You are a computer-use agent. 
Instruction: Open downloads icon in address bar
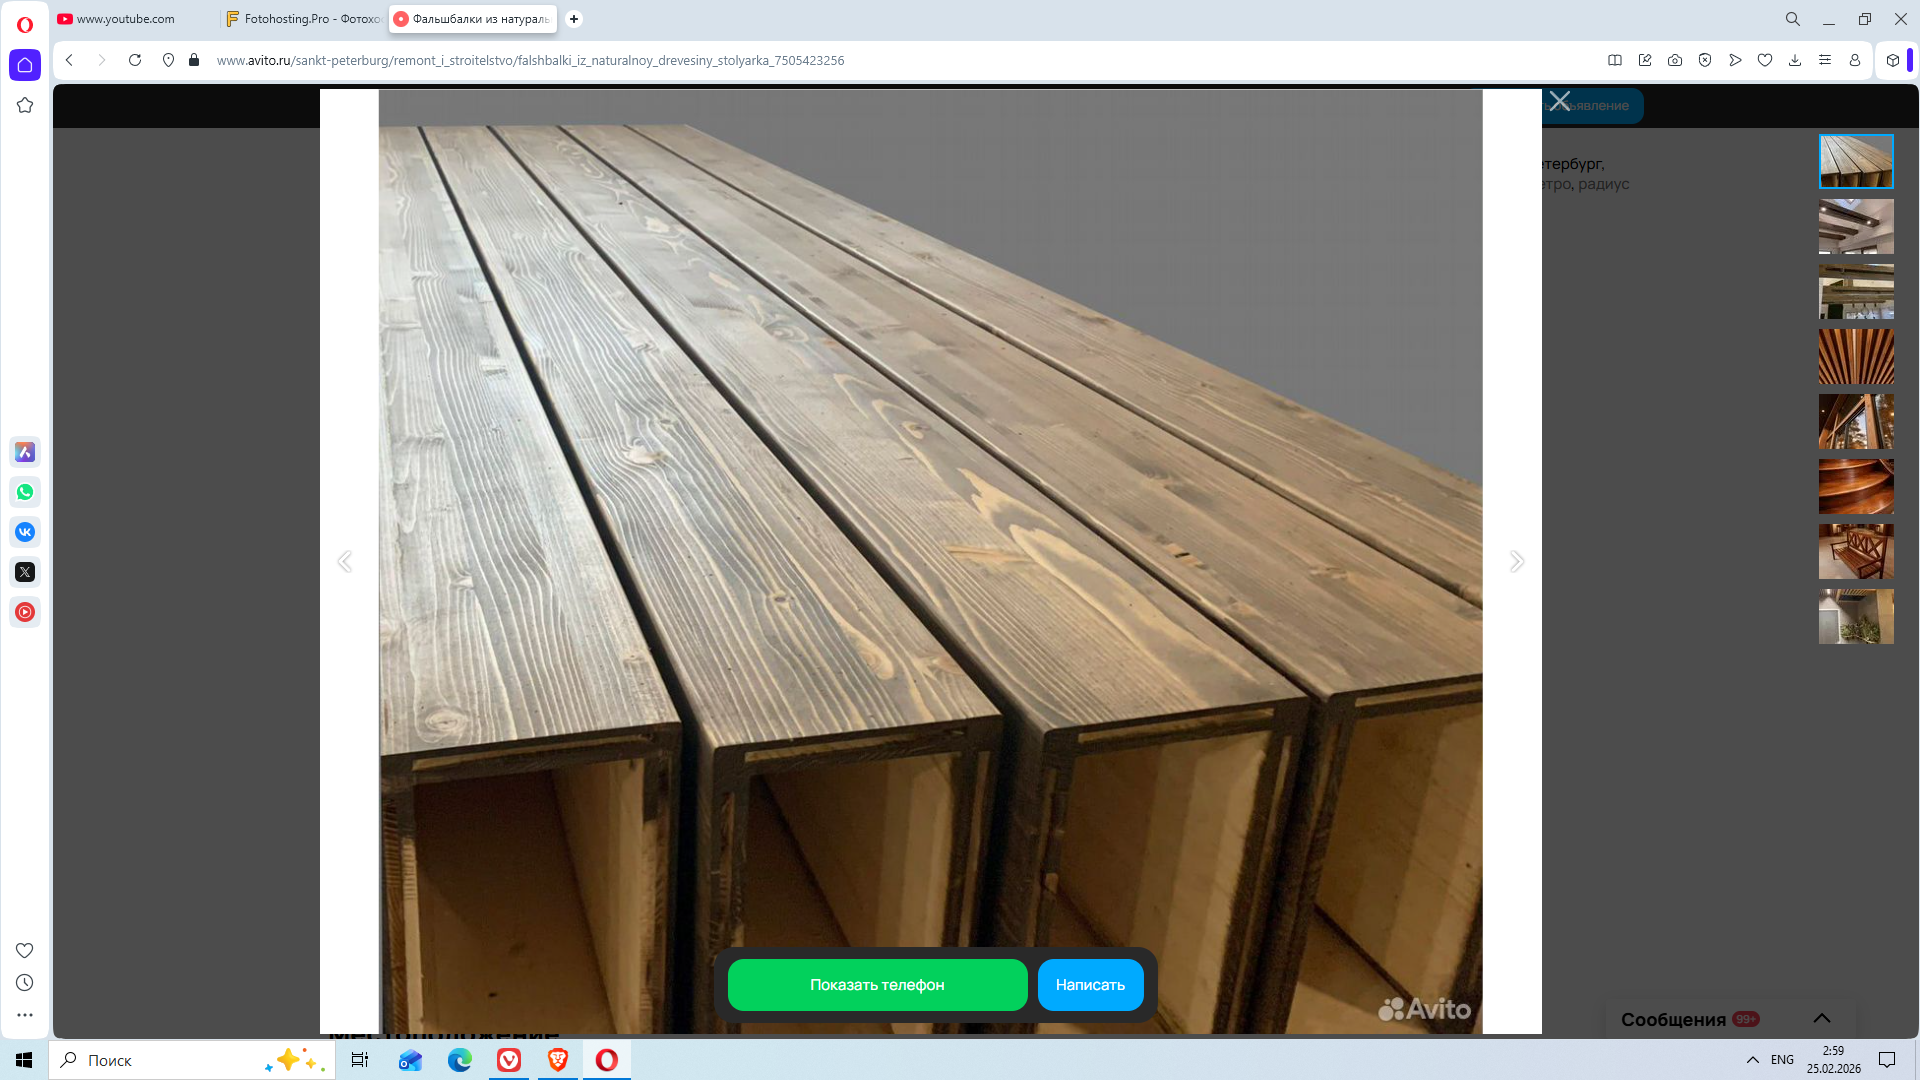pyautogui.click(x=1795, y=60)
